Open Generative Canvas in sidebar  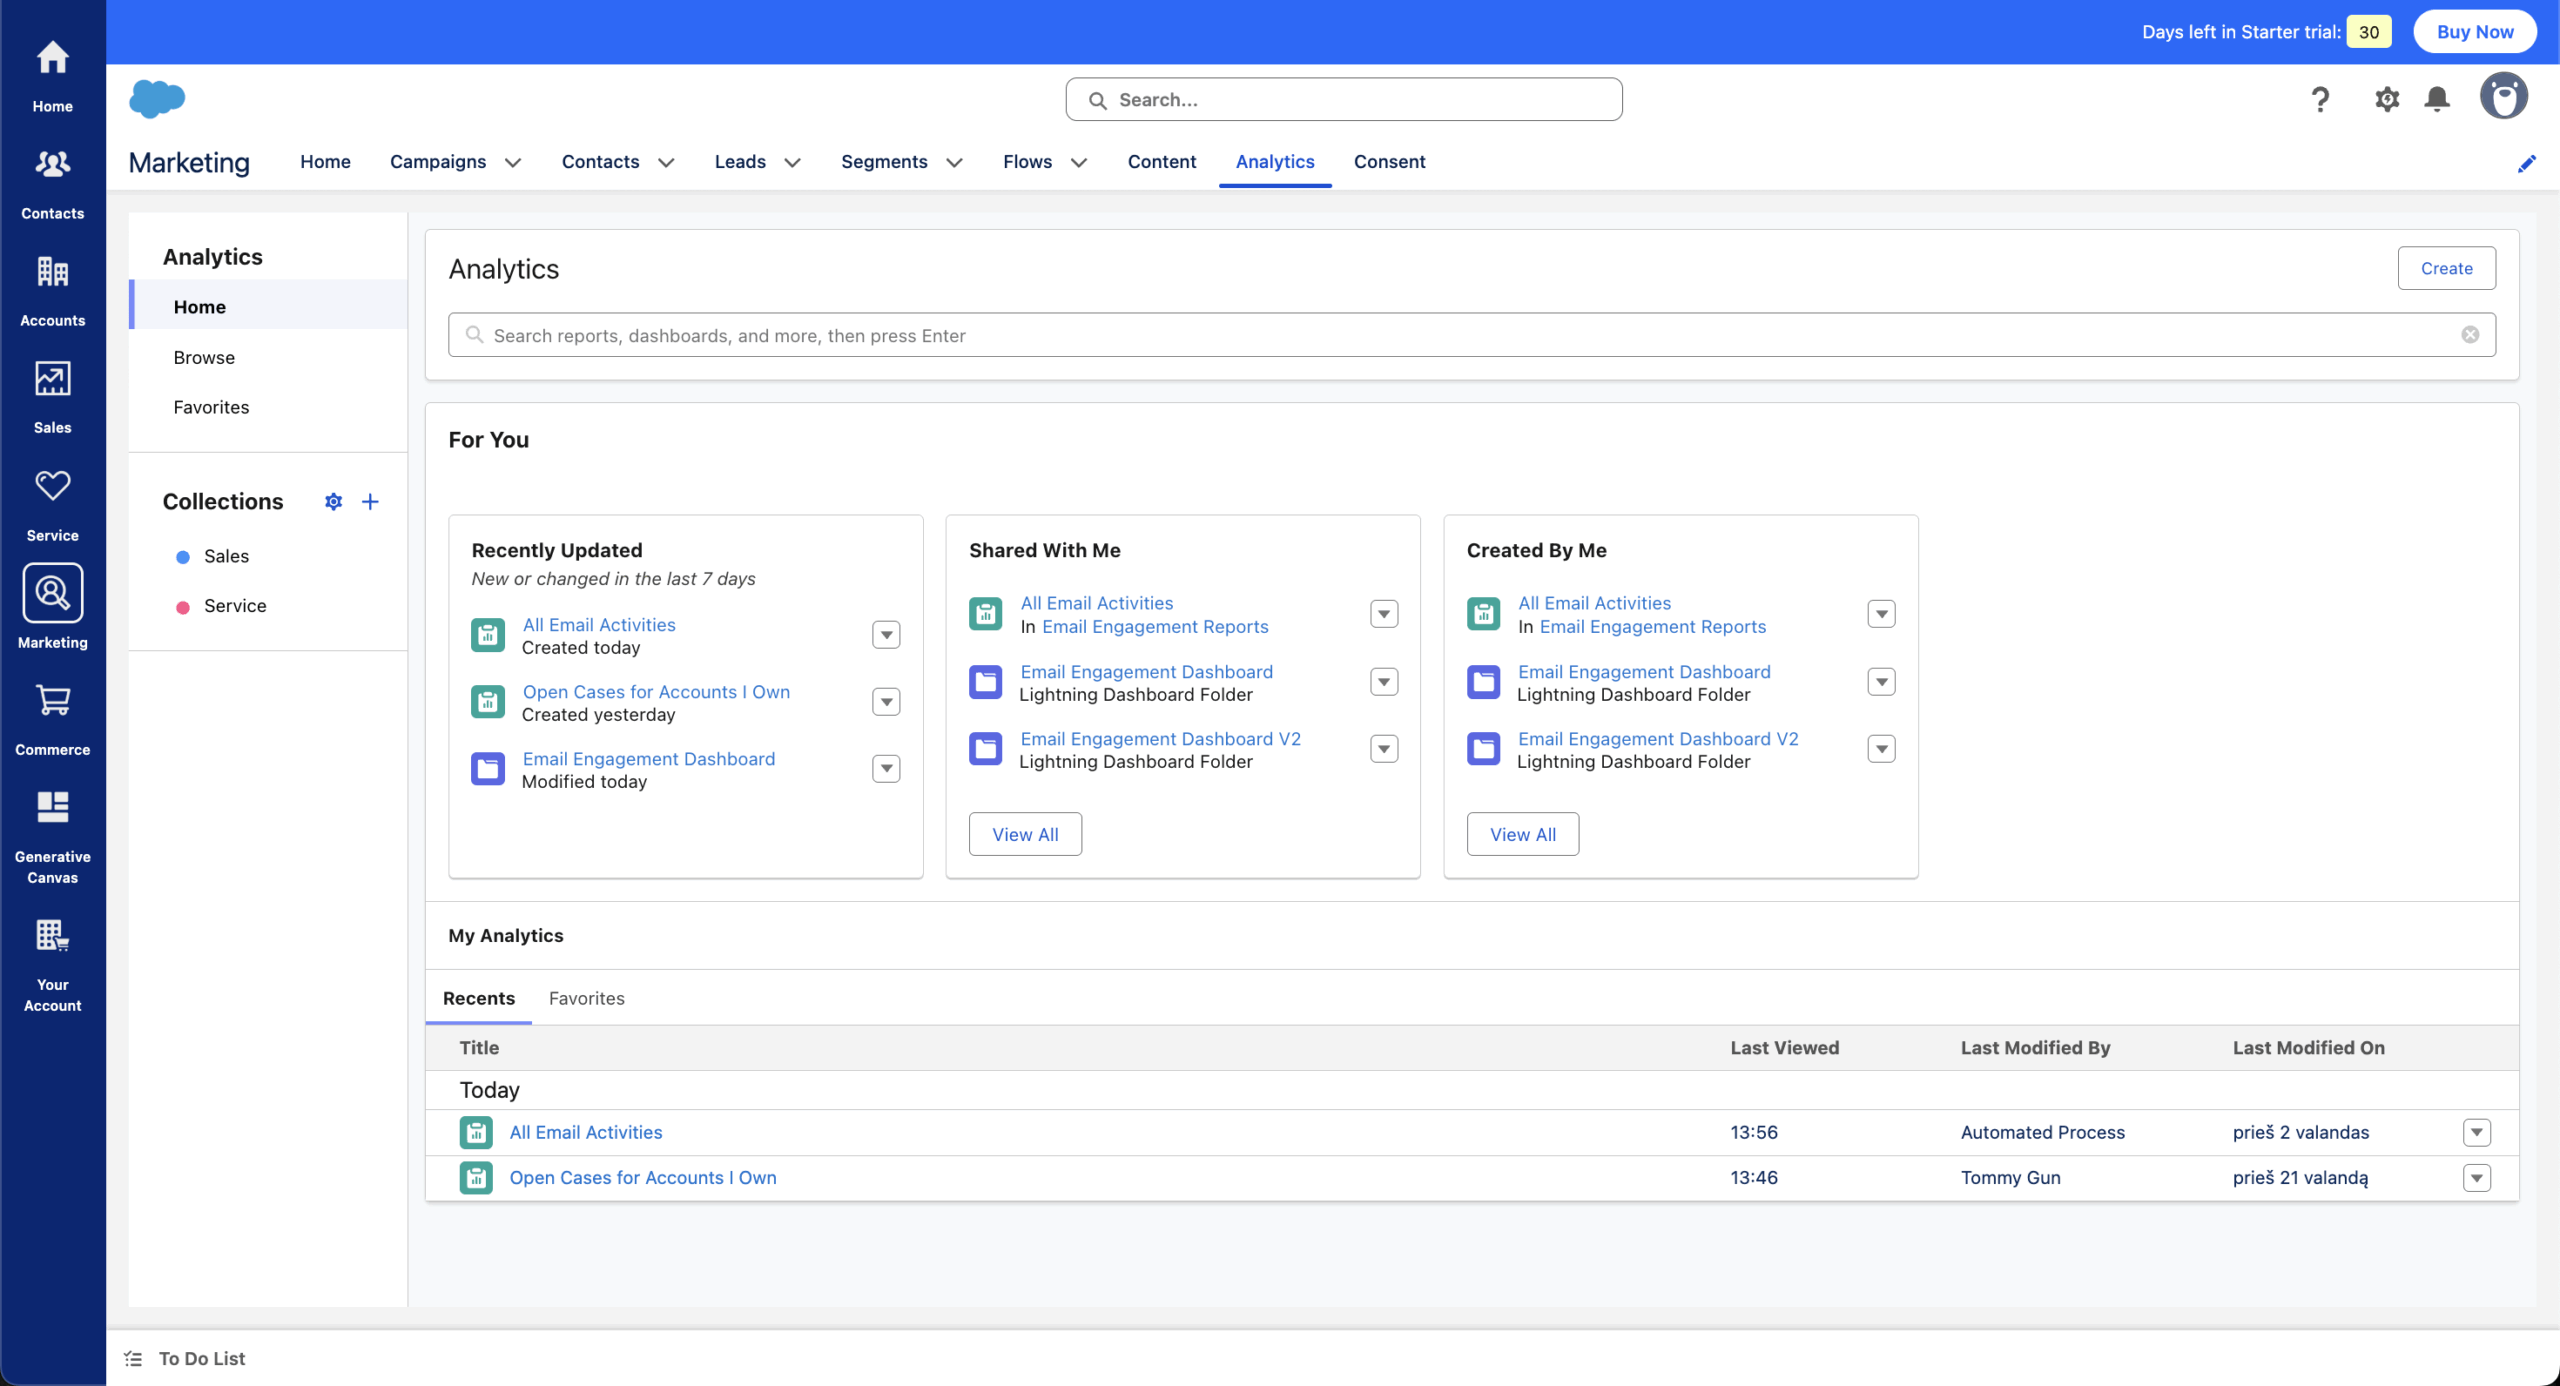(52, 837)
